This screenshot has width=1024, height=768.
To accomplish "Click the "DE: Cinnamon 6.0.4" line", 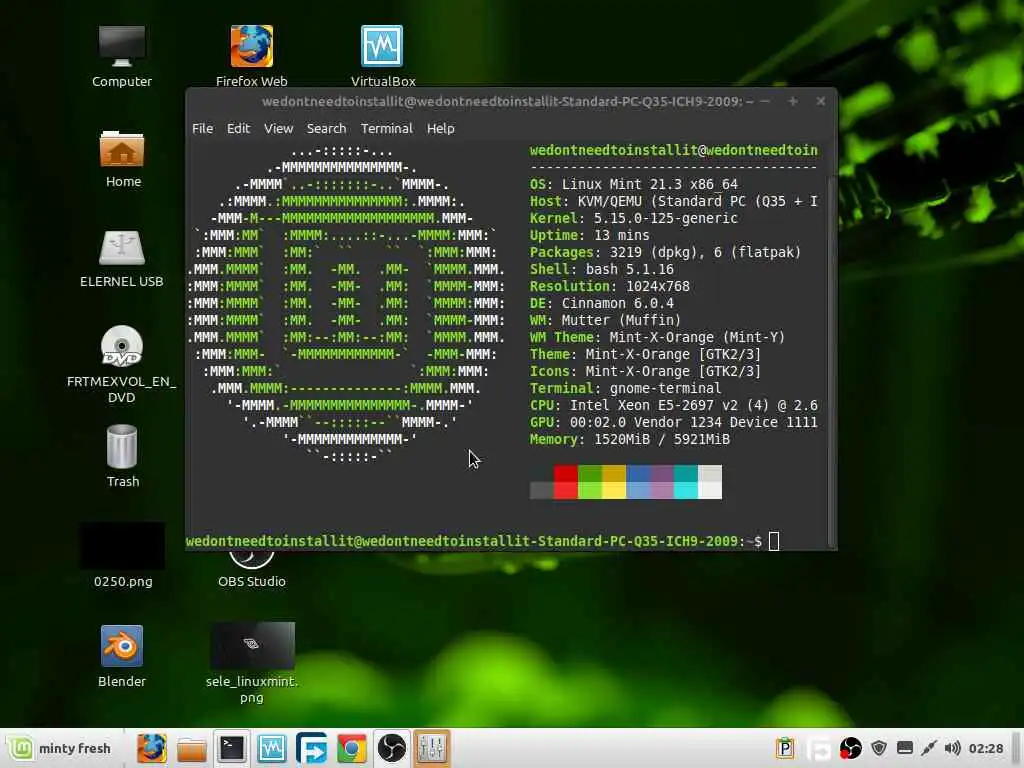I will click(x=601, y=304).
